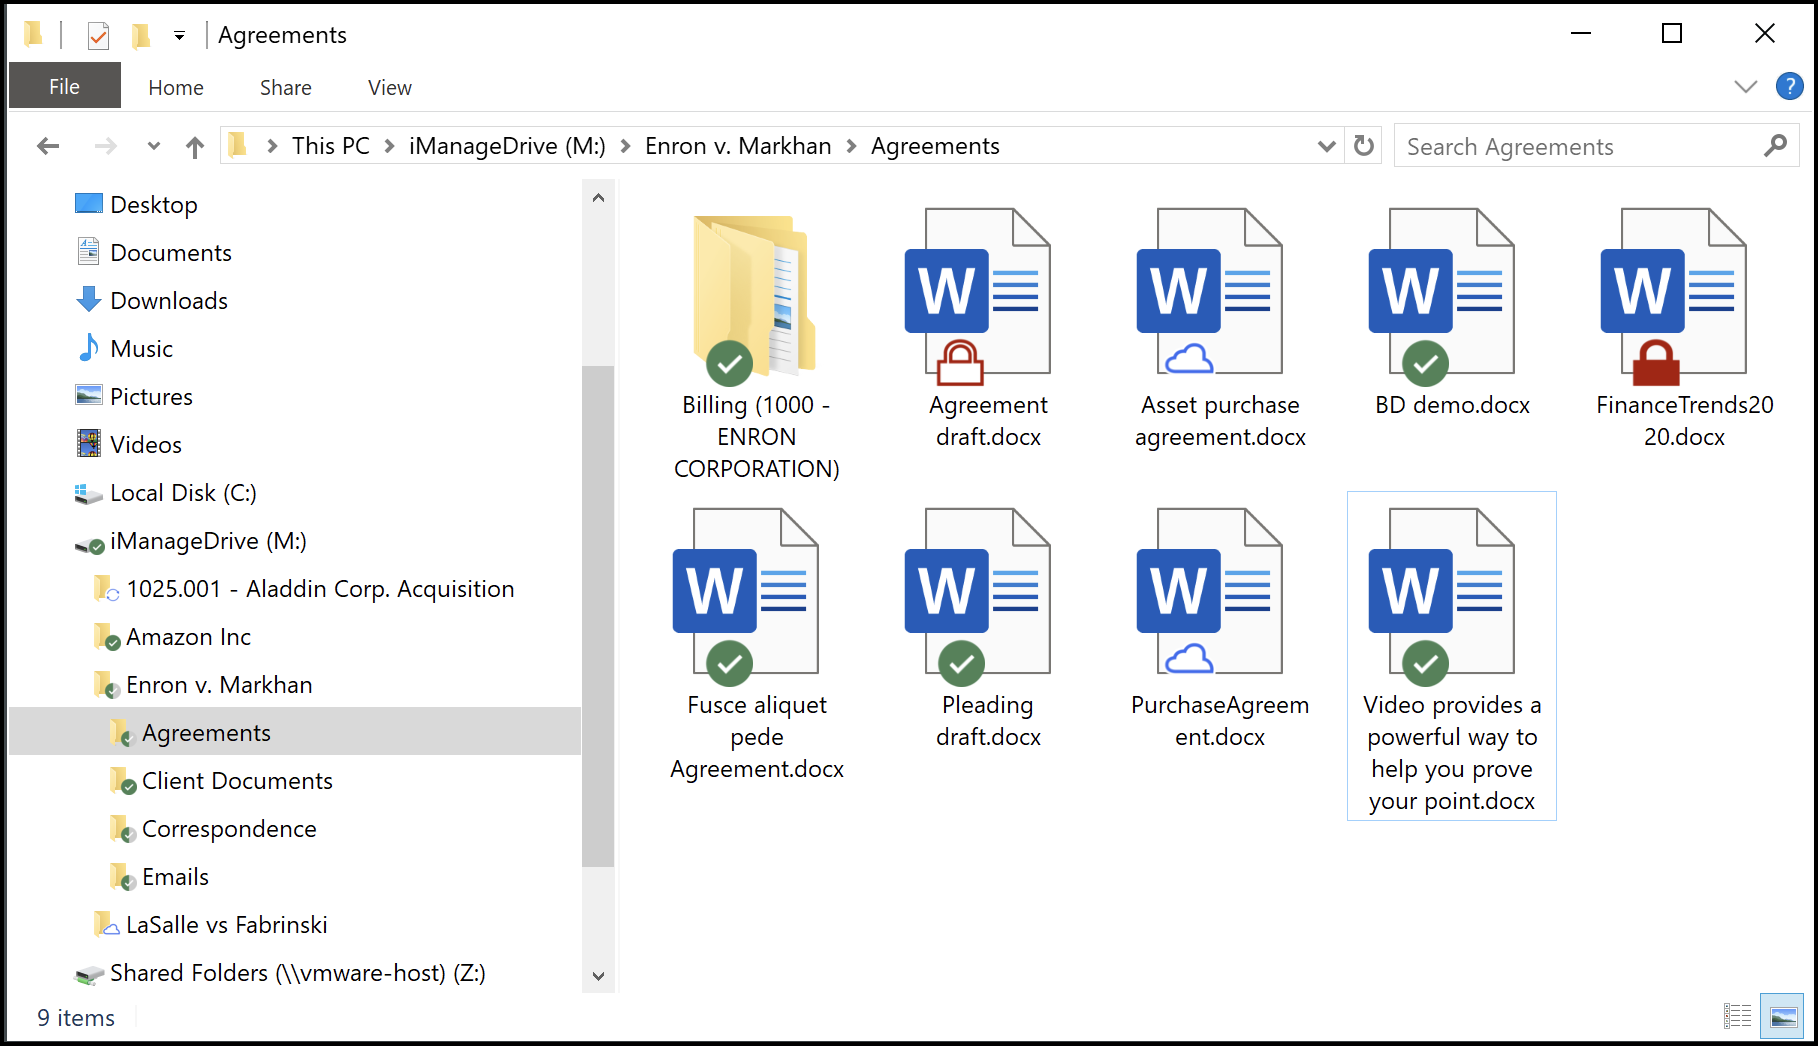This screenshot has width=1818, height=1046.
Task: Click the Search Agreements box
Action: point(1580,147)
